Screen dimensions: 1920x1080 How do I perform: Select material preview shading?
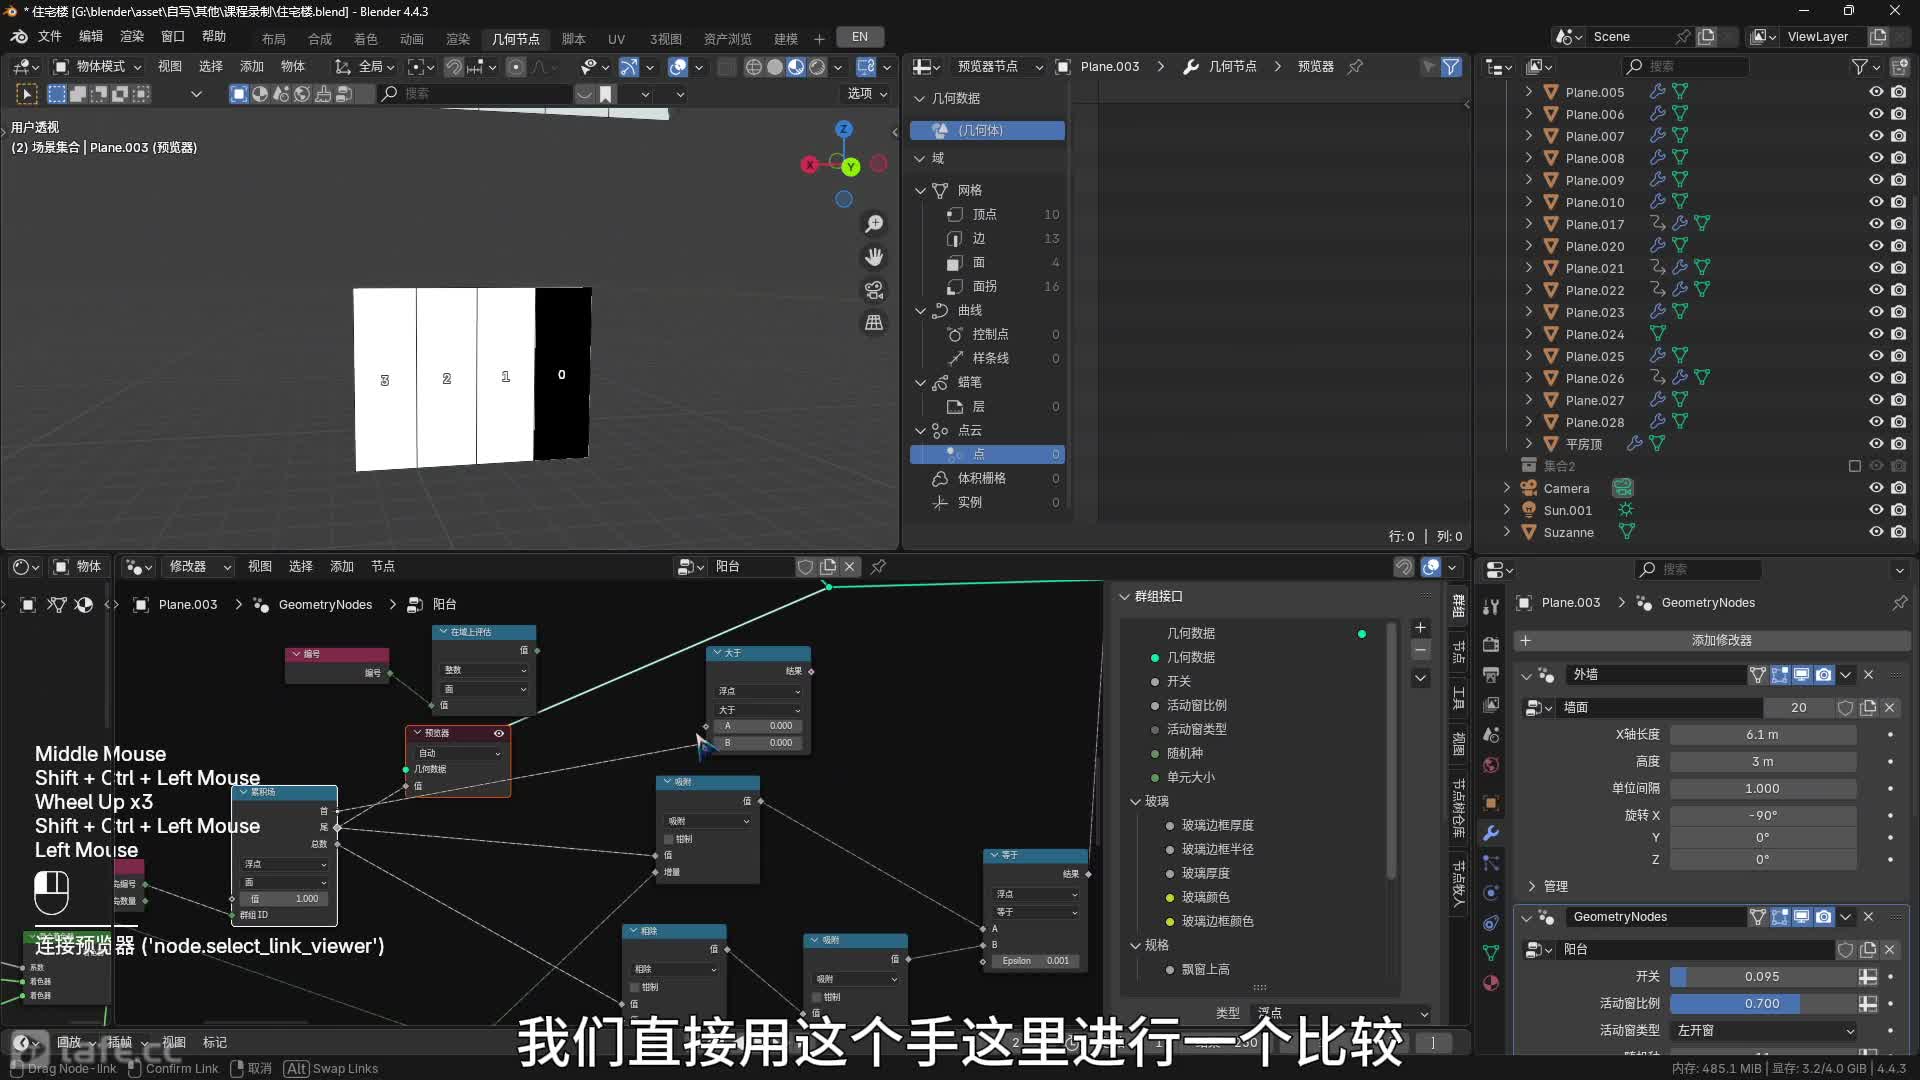pyautogui.click(x=796, y=67)
